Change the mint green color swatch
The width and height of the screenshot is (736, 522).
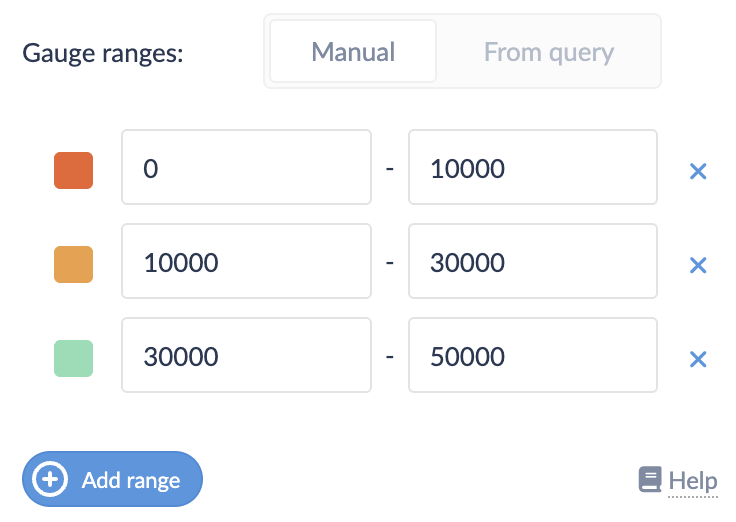tap(73, 358)
